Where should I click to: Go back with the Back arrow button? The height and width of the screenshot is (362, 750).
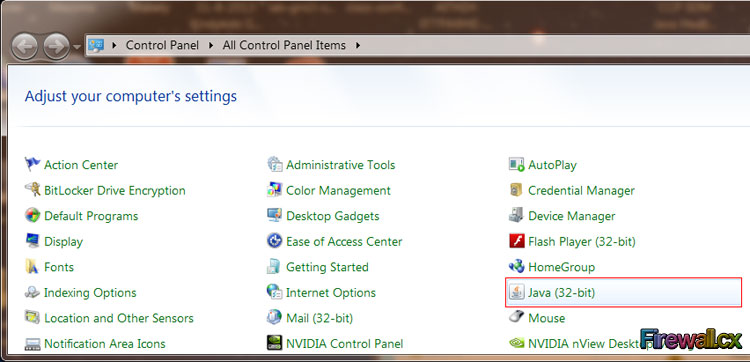[x=24, y=46]
